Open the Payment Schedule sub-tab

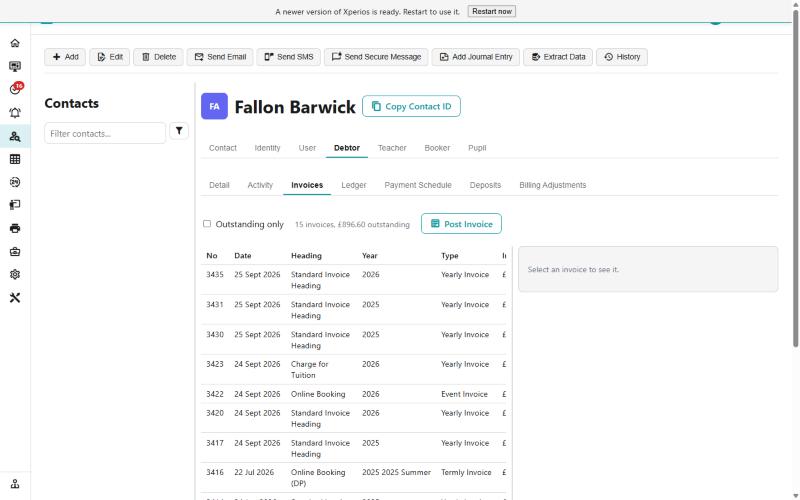coord(418,185)
